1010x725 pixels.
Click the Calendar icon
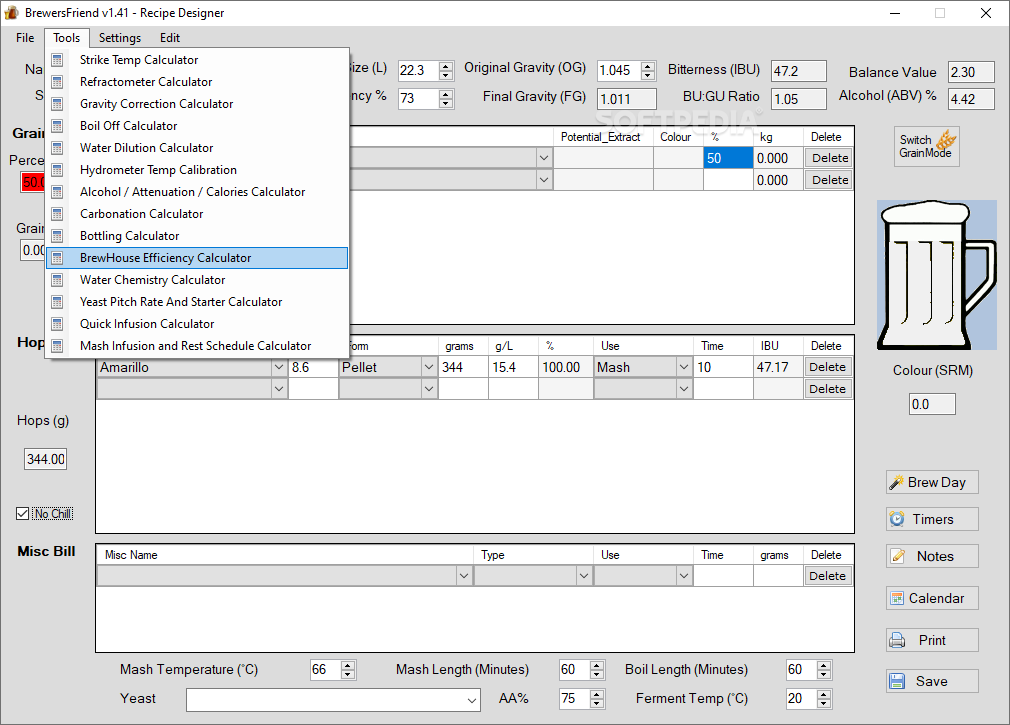(x=897, y=598)
